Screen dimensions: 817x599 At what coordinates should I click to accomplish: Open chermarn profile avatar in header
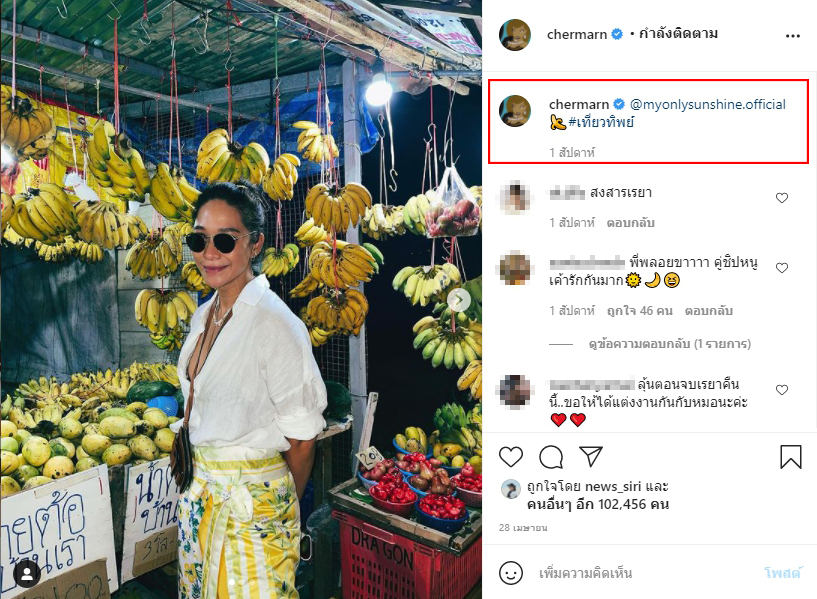click(515, 35)
